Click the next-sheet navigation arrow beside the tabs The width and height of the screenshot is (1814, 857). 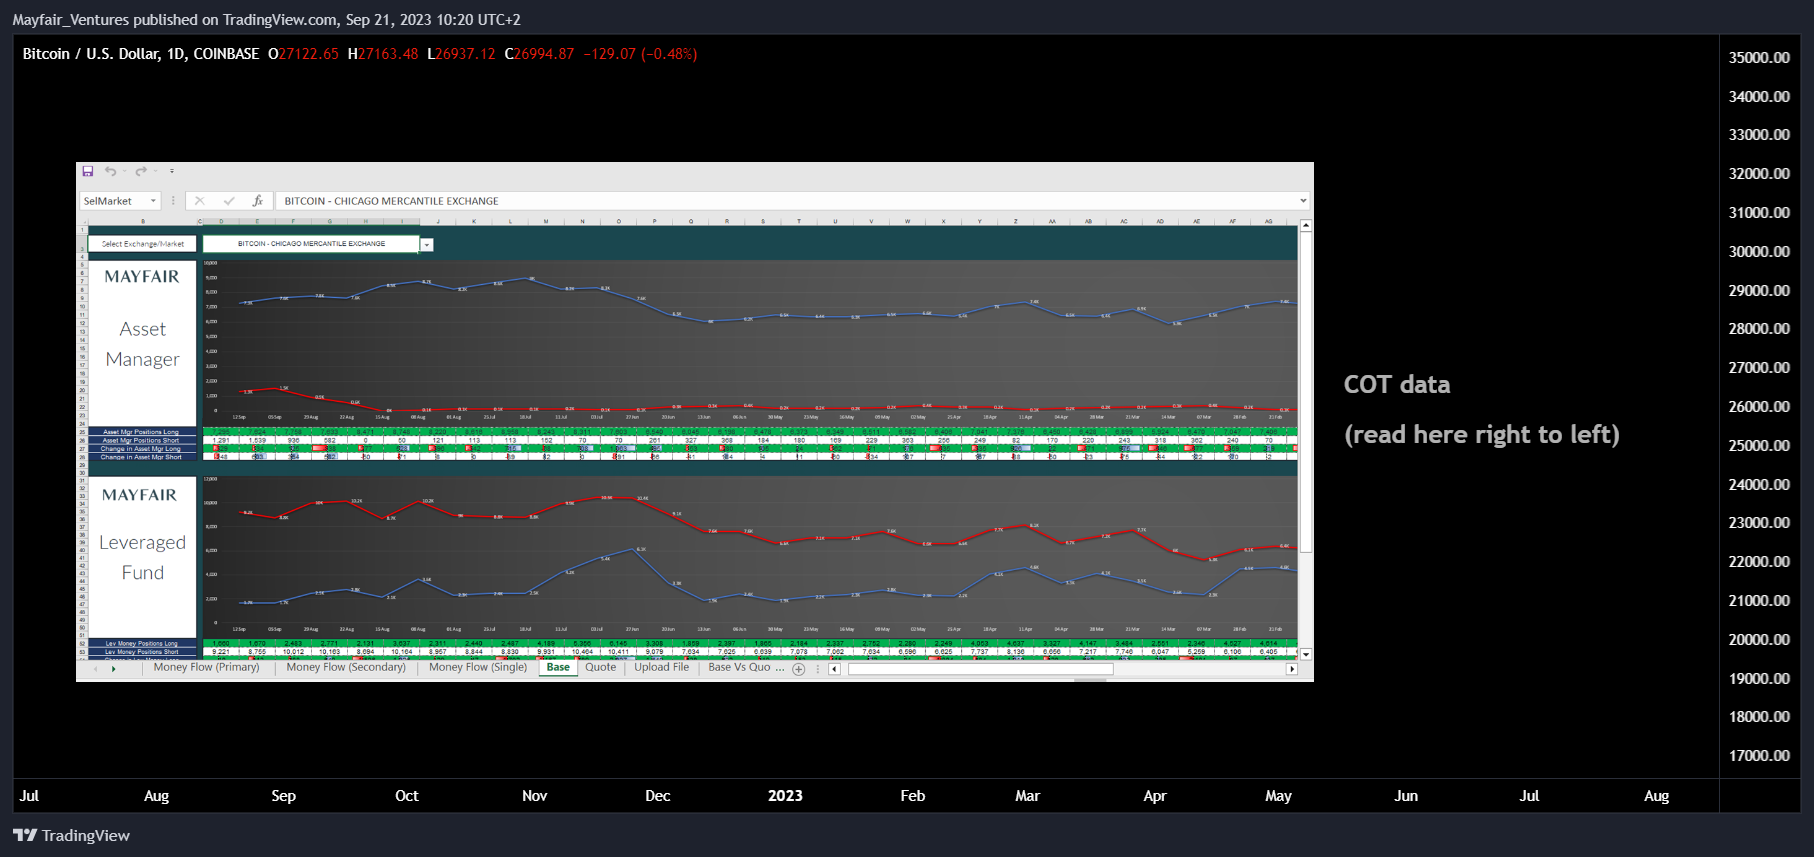point(114,669)
